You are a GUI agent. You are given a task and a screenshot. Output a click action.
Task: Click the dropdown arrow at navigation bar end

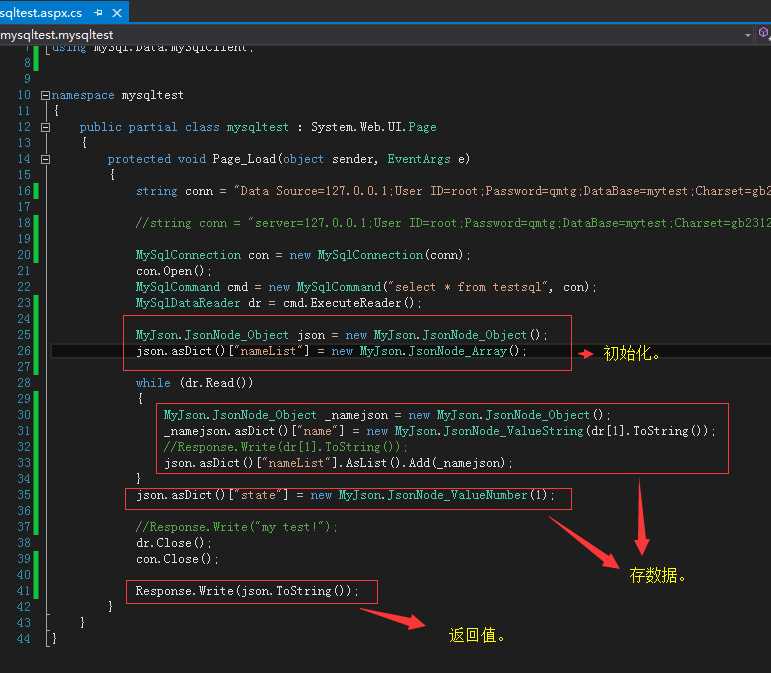pyautogui.click(x=748, y=35)
